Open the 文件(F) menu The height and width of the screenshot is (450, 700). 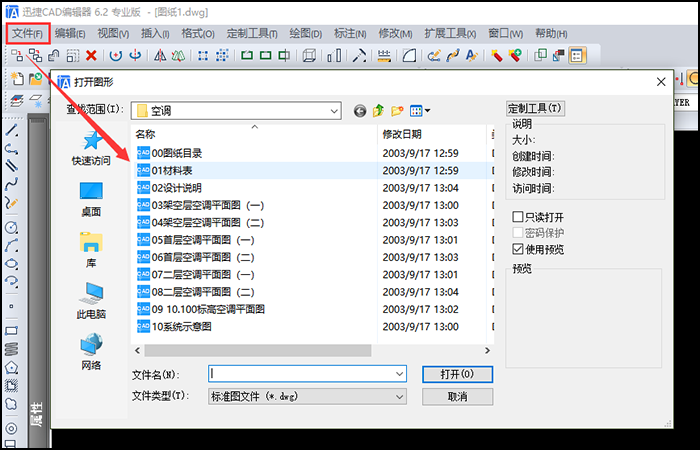28,33
